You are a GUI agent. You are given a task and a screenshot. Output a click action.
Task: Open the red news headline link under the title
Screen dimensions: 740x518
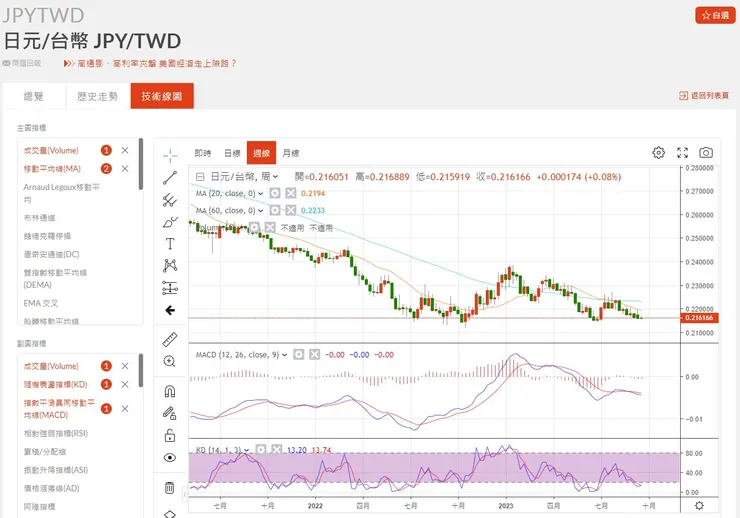150,63
